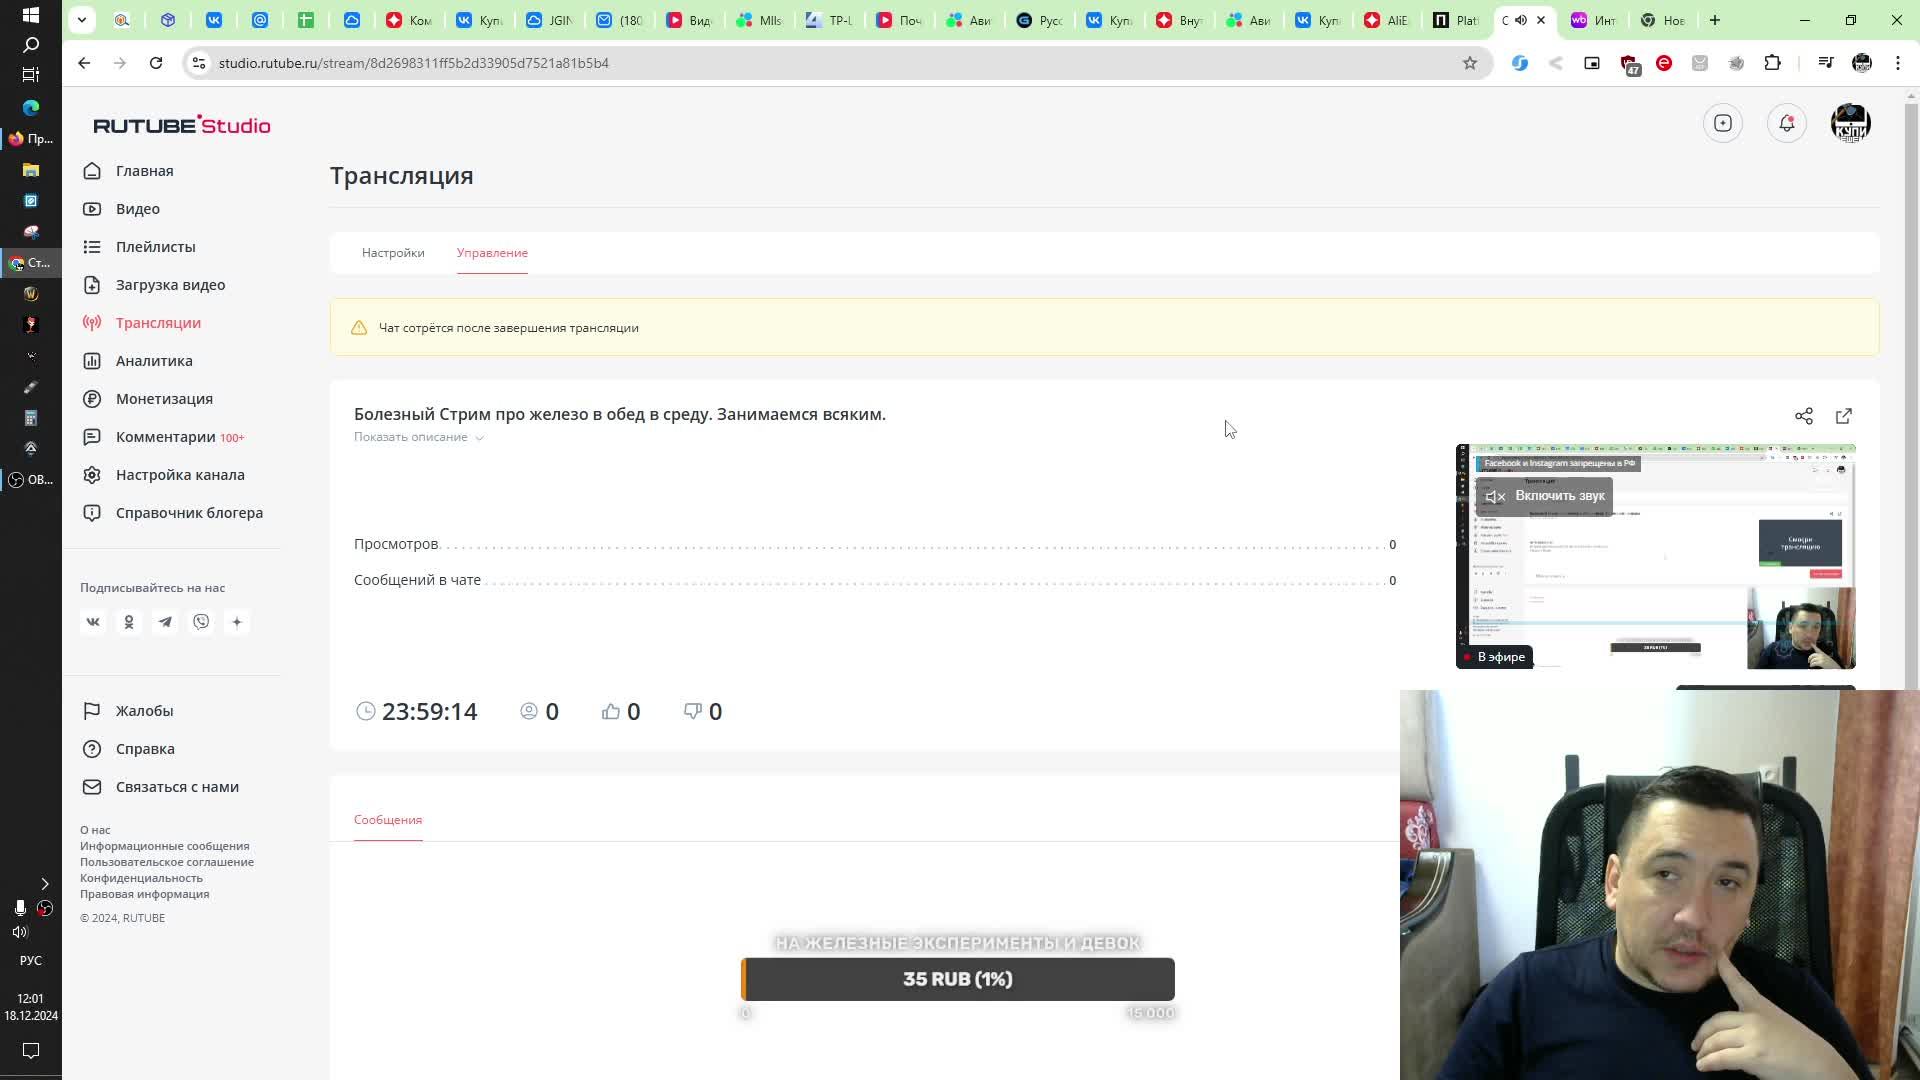
Task: Open the VK social icon
Action: coord(93,622)
